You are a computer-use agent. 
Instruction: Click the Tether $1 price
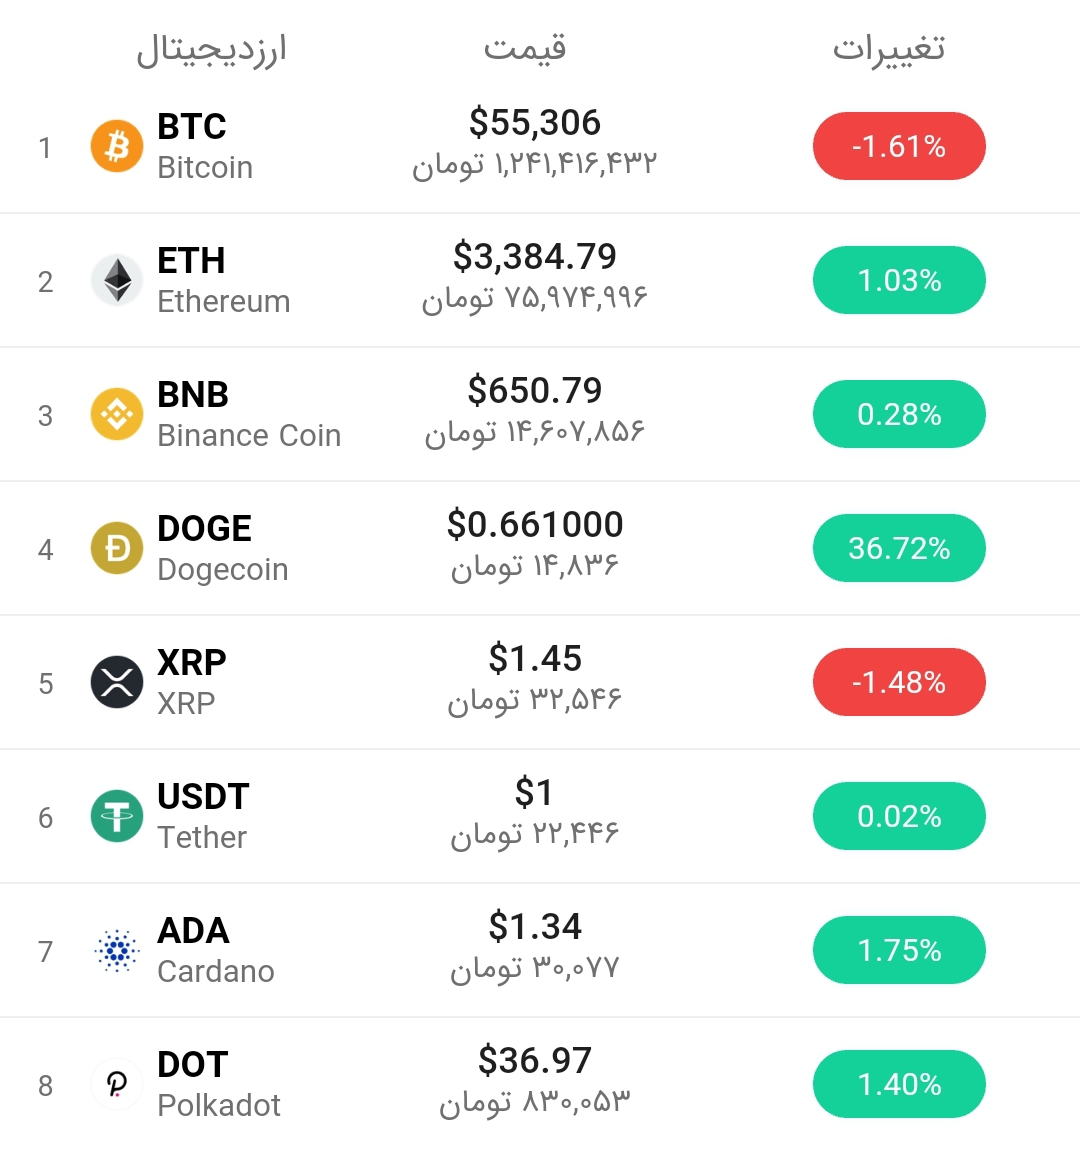(x=534, y=793)
